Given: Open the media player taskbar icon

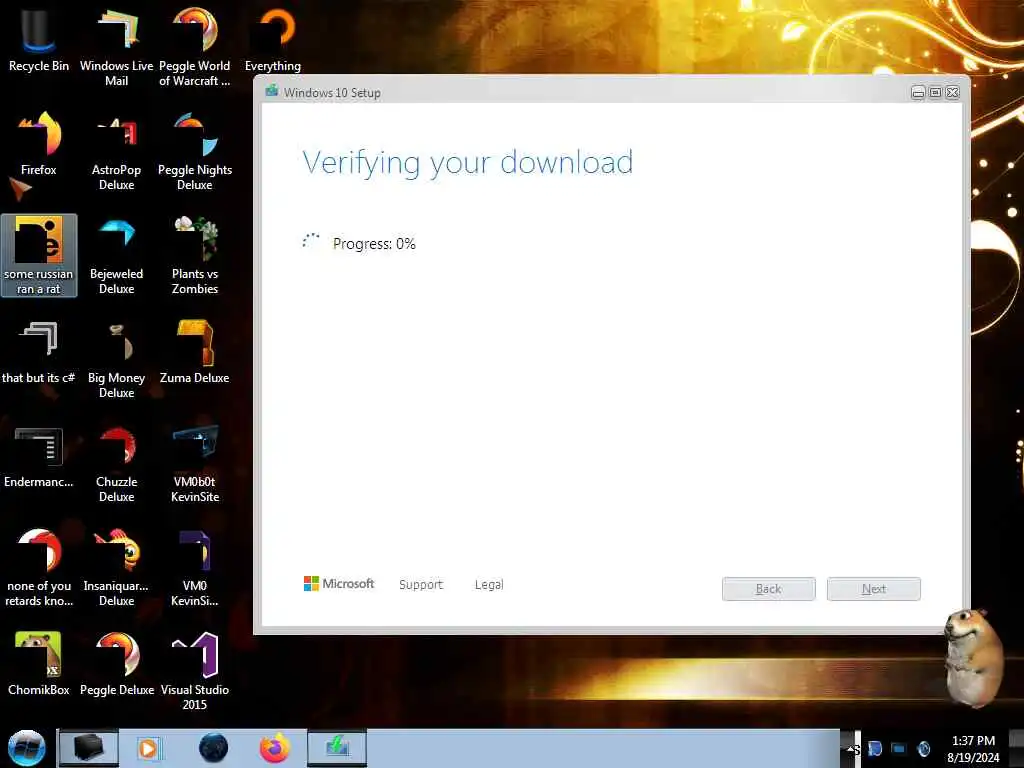Looking at the screenshot, I should pos(148,748).
